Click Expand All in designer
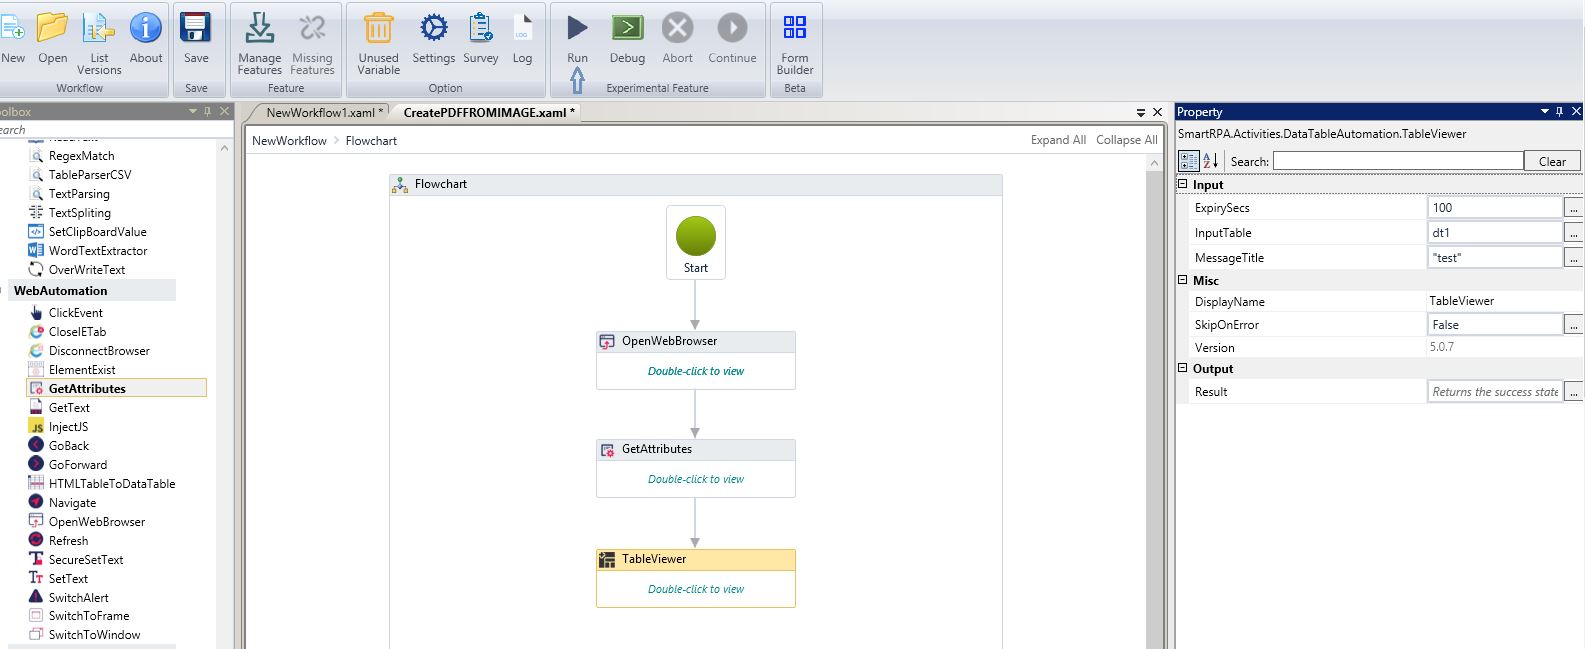 click(1058, 140)
